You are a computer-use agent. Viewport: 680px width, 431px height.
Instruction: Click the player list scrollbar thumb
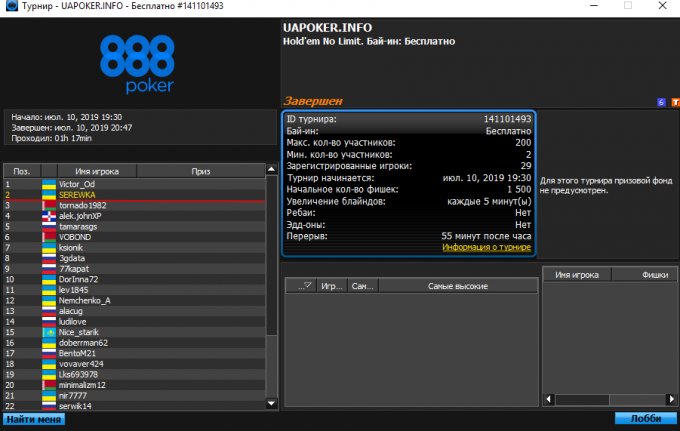[271, 255]
